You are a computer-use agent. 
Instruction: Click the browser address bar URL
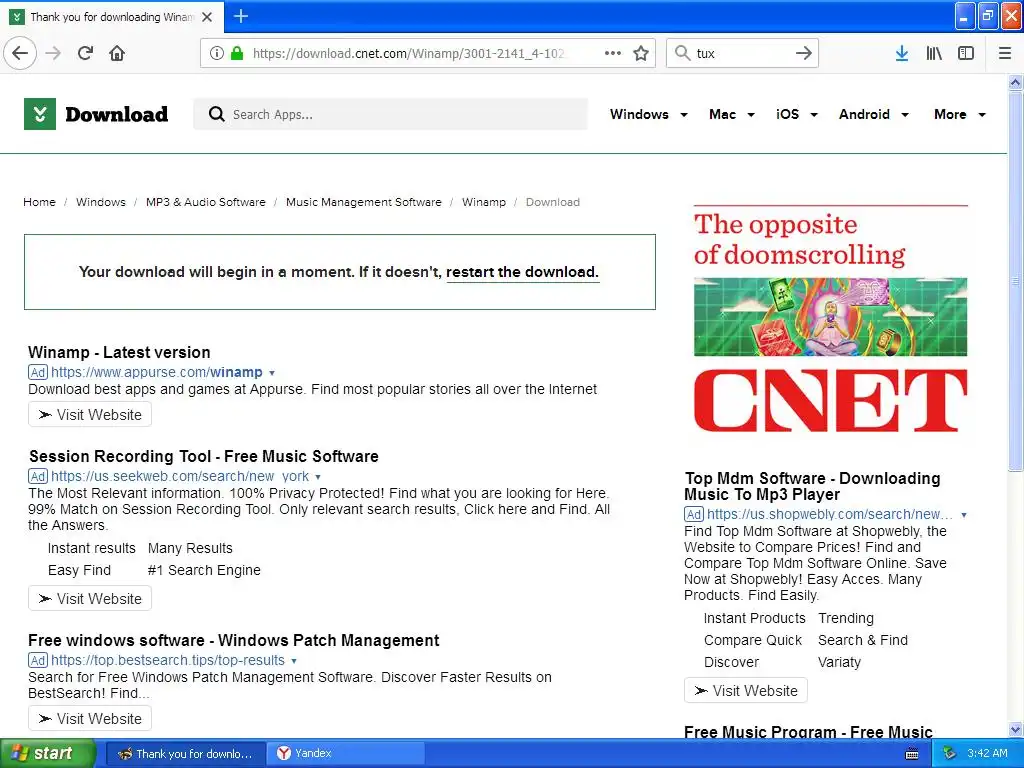pyautogui.click(x=408, y=53)
